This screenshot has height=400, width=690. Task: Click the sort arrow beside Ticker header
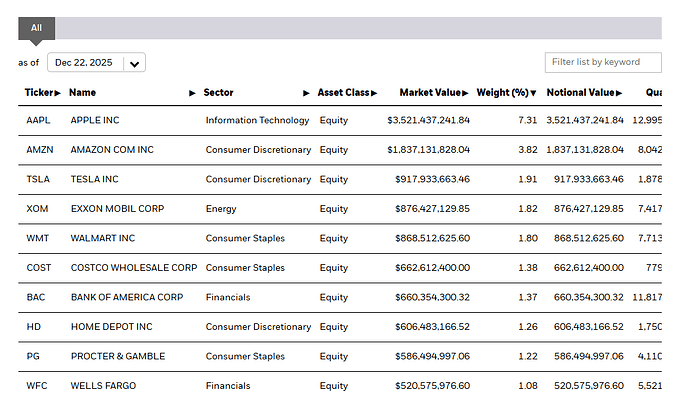pos(58,93)
